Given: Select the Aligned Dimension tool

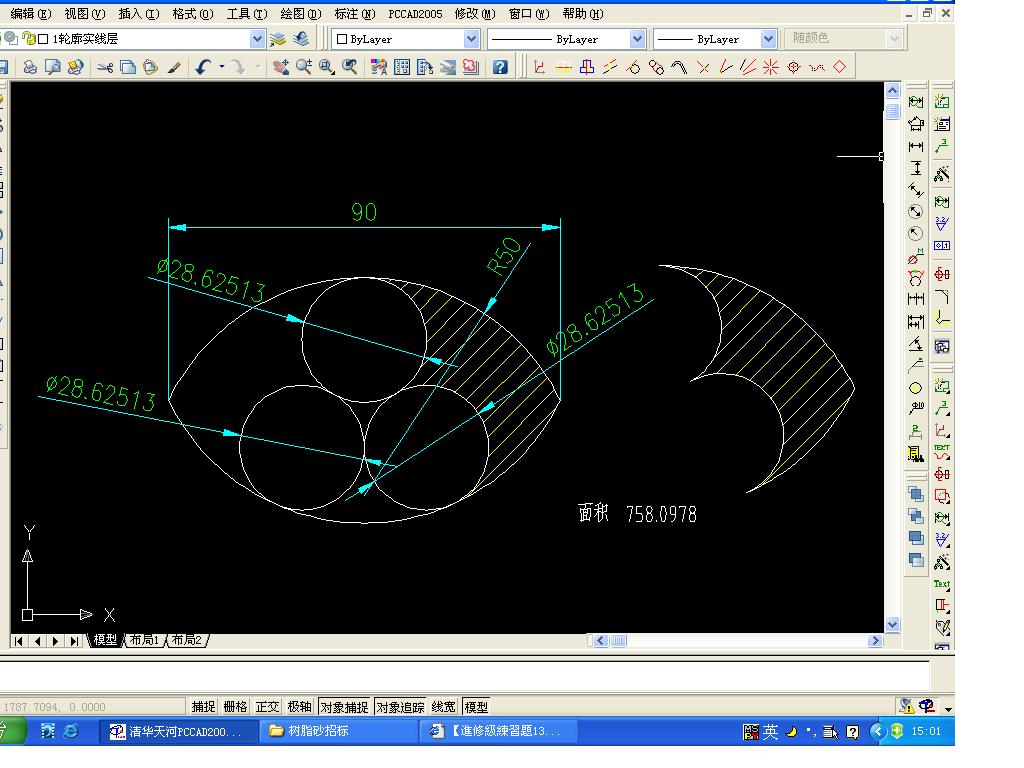Looking at the screenshot, I should (x=916, y=190).
